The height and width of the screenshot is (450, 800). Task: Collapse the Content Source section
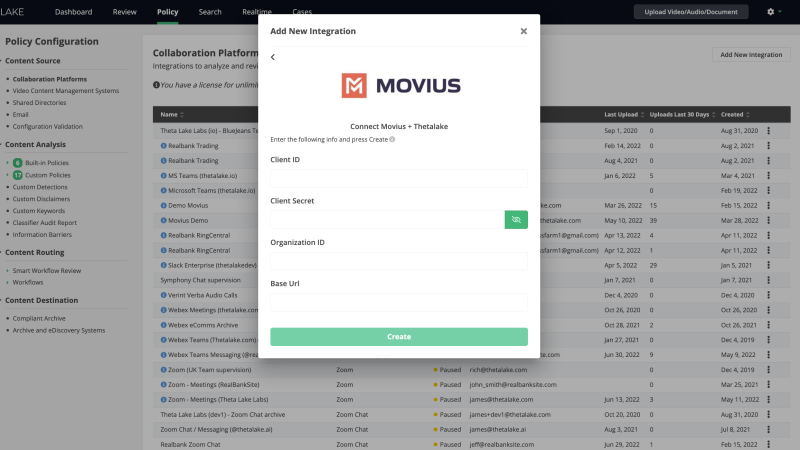[x=33, y=61]
